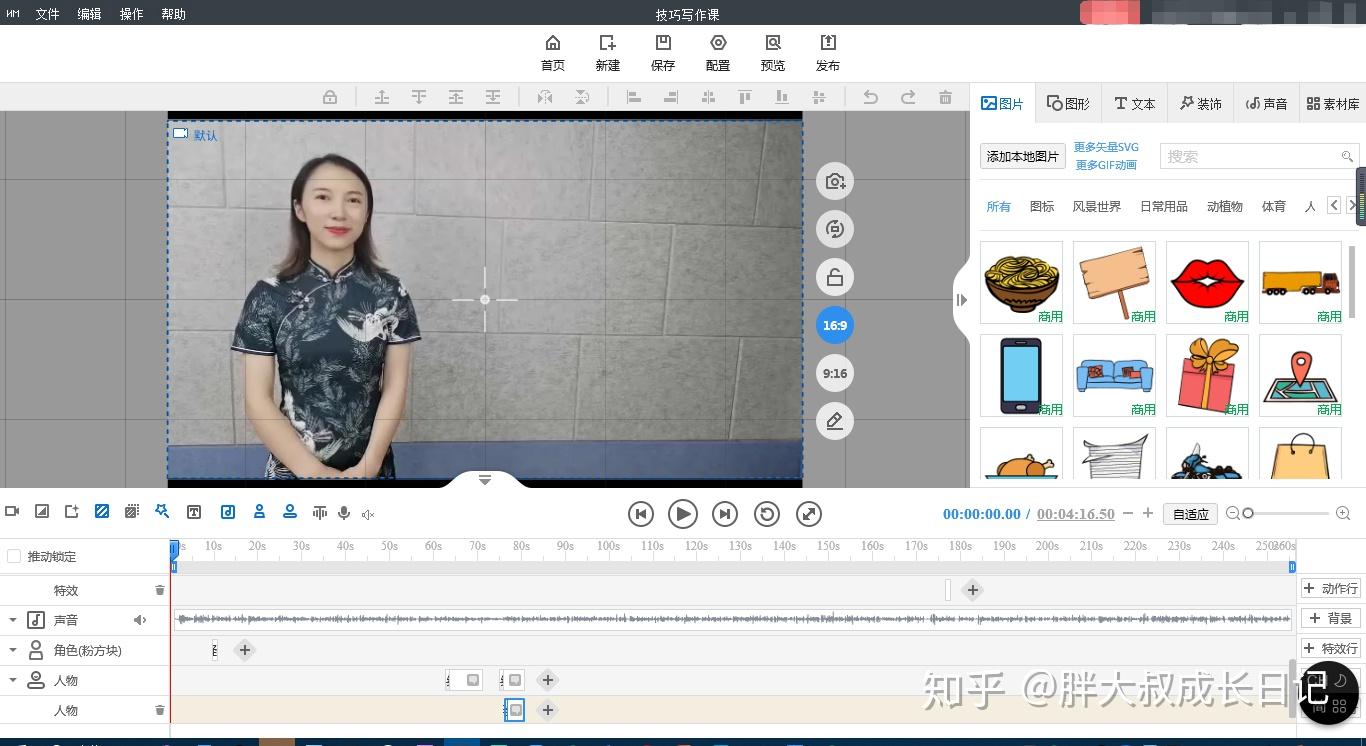1366x746 pixels.
Task: Click the 发布 publish icon
Action: pyautogui.click(x=828, y=43)
